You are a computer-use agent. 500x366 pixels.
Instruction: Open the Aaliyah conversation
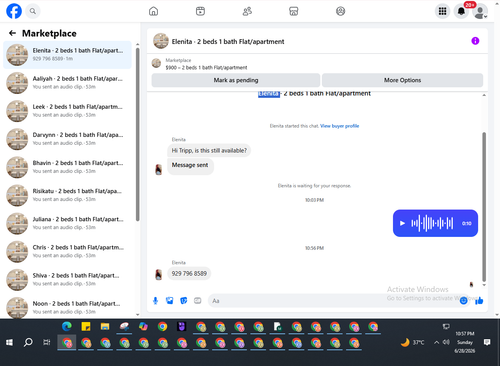67,83
